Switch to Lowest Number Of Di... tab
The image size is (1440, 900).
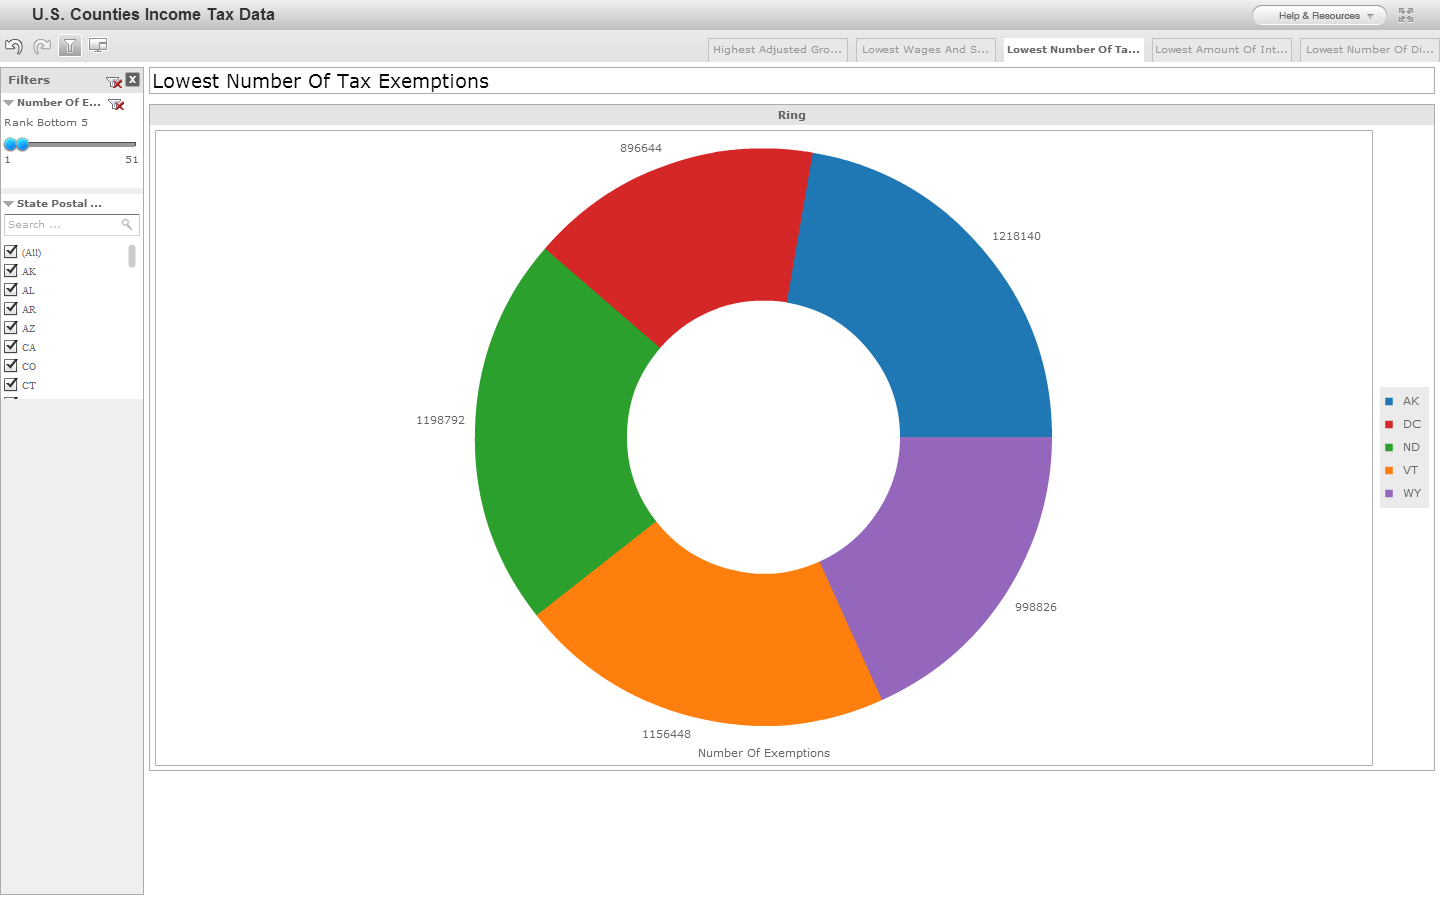tap(1369, 50)
